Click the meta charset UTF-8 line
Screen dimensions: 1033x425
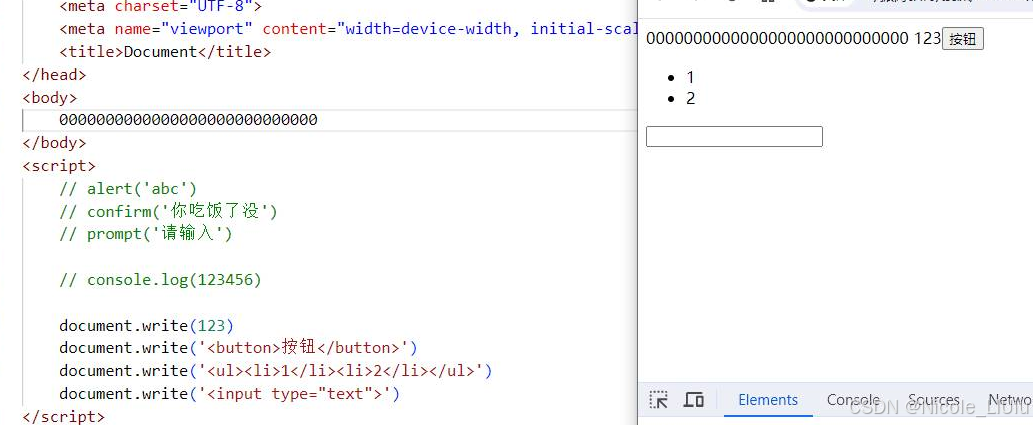[x=160, y=7]
